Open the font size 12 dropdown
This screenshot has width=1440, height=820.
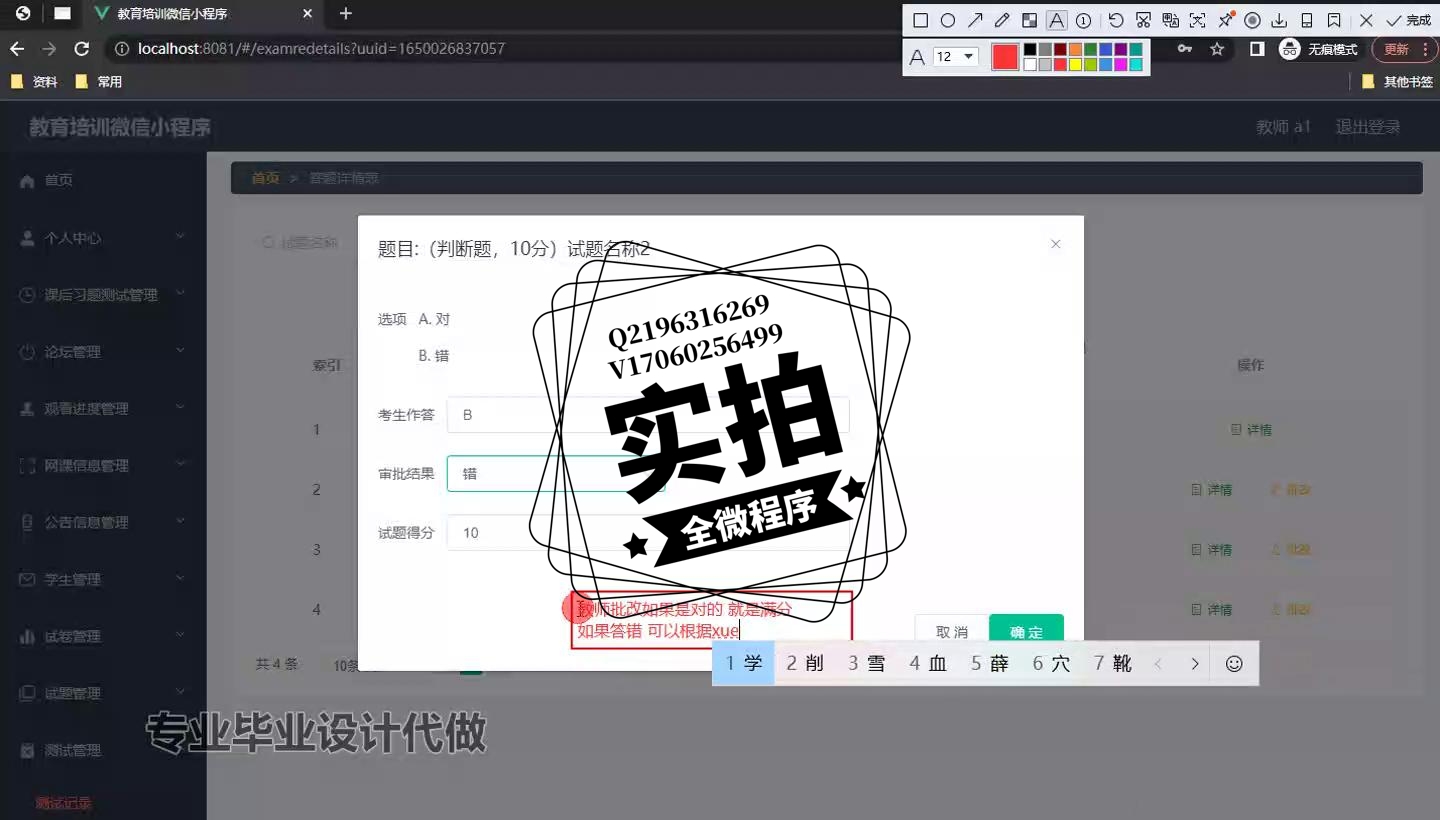pyautogui.click(x=955, y=57)
